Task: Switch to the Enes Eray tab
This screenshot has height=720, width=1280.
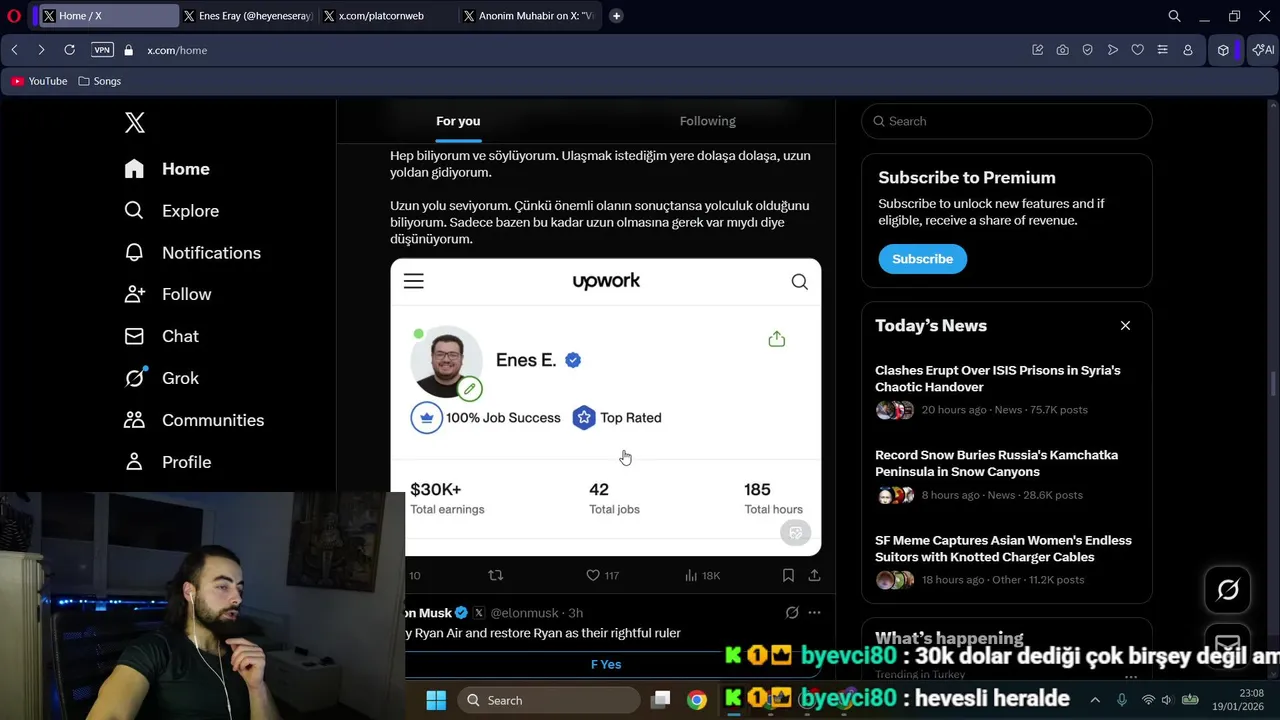Action: (249, 16)
